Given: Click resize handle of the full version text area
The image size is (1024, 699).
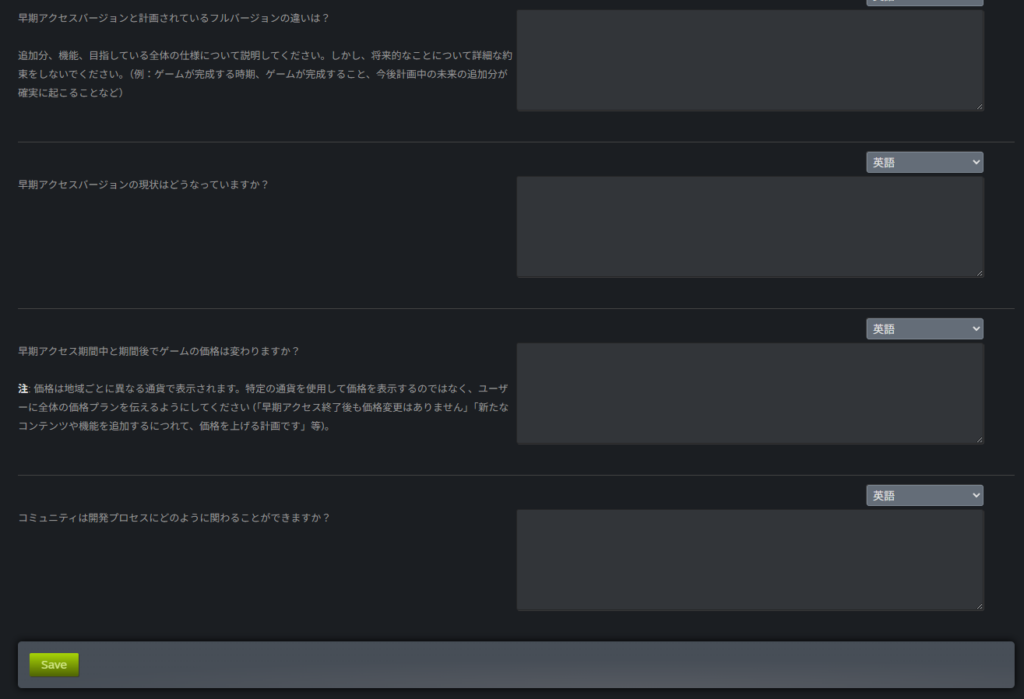Looking at the screenshot, I should [979, 106].
